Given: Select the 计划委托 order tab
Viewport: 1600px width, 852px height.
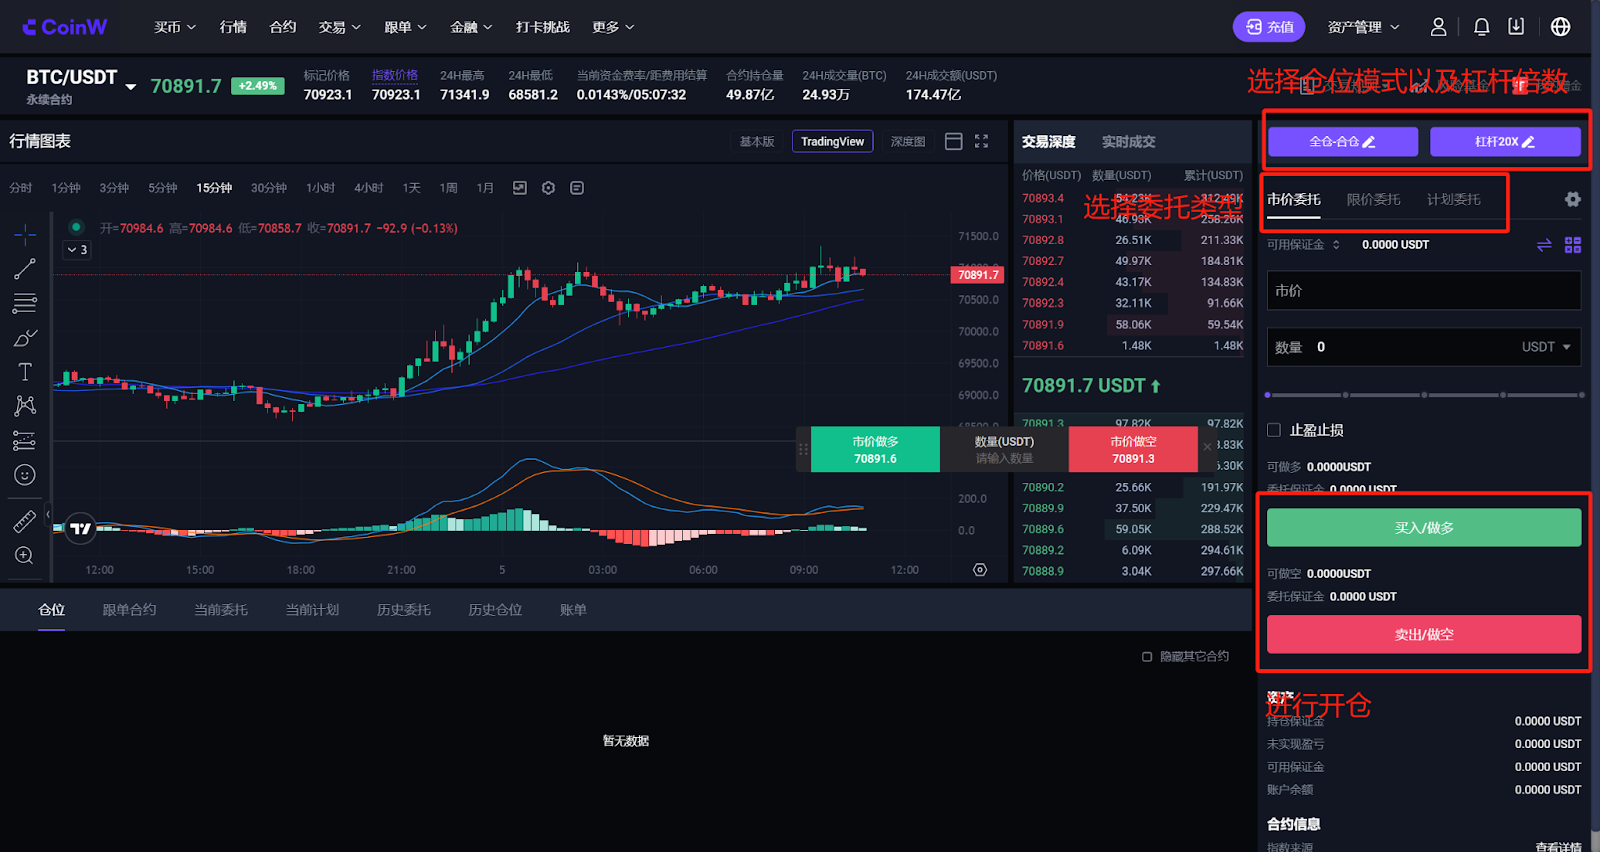Looking at the screenshot, I should (x=1454, y=199).
